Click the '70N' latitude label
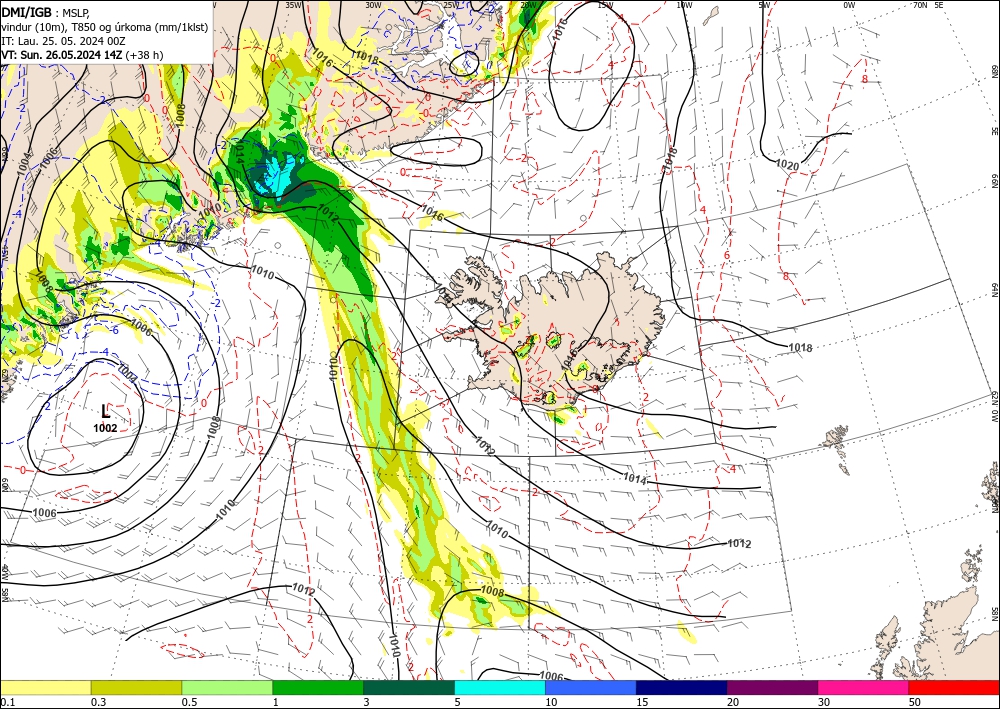Viewport: 1000px width, 709px height. click(920, 5)
